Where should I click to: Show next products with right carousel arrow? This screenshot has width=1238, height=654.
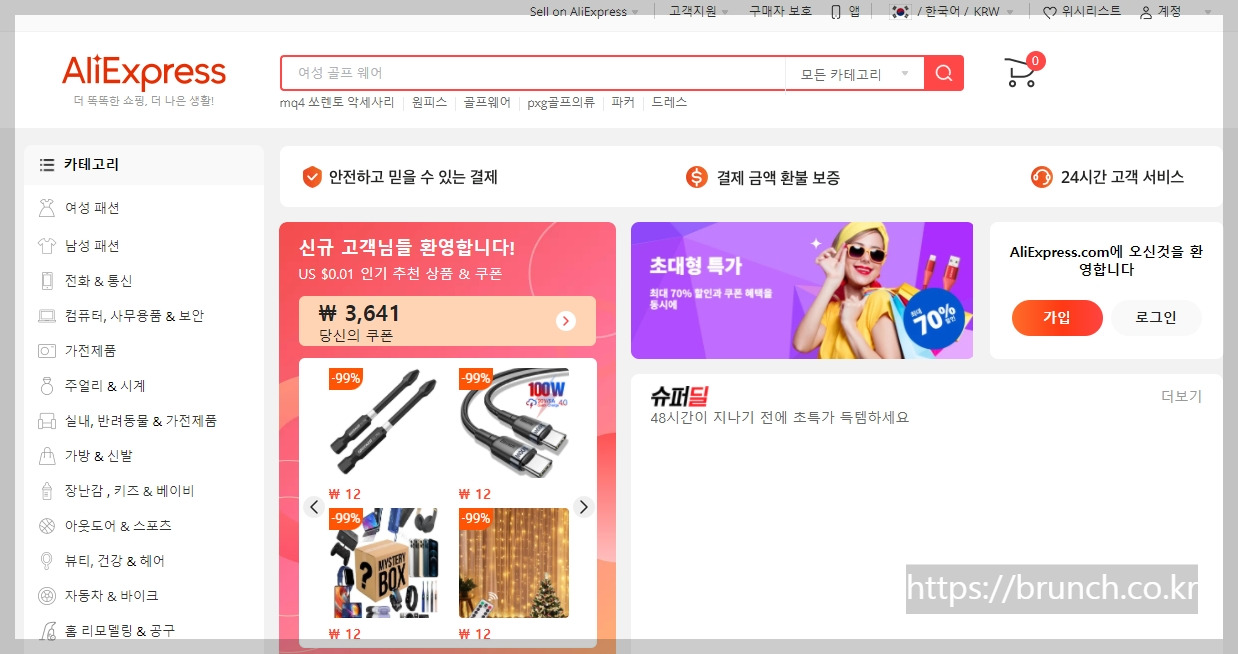tap(584, 507)
